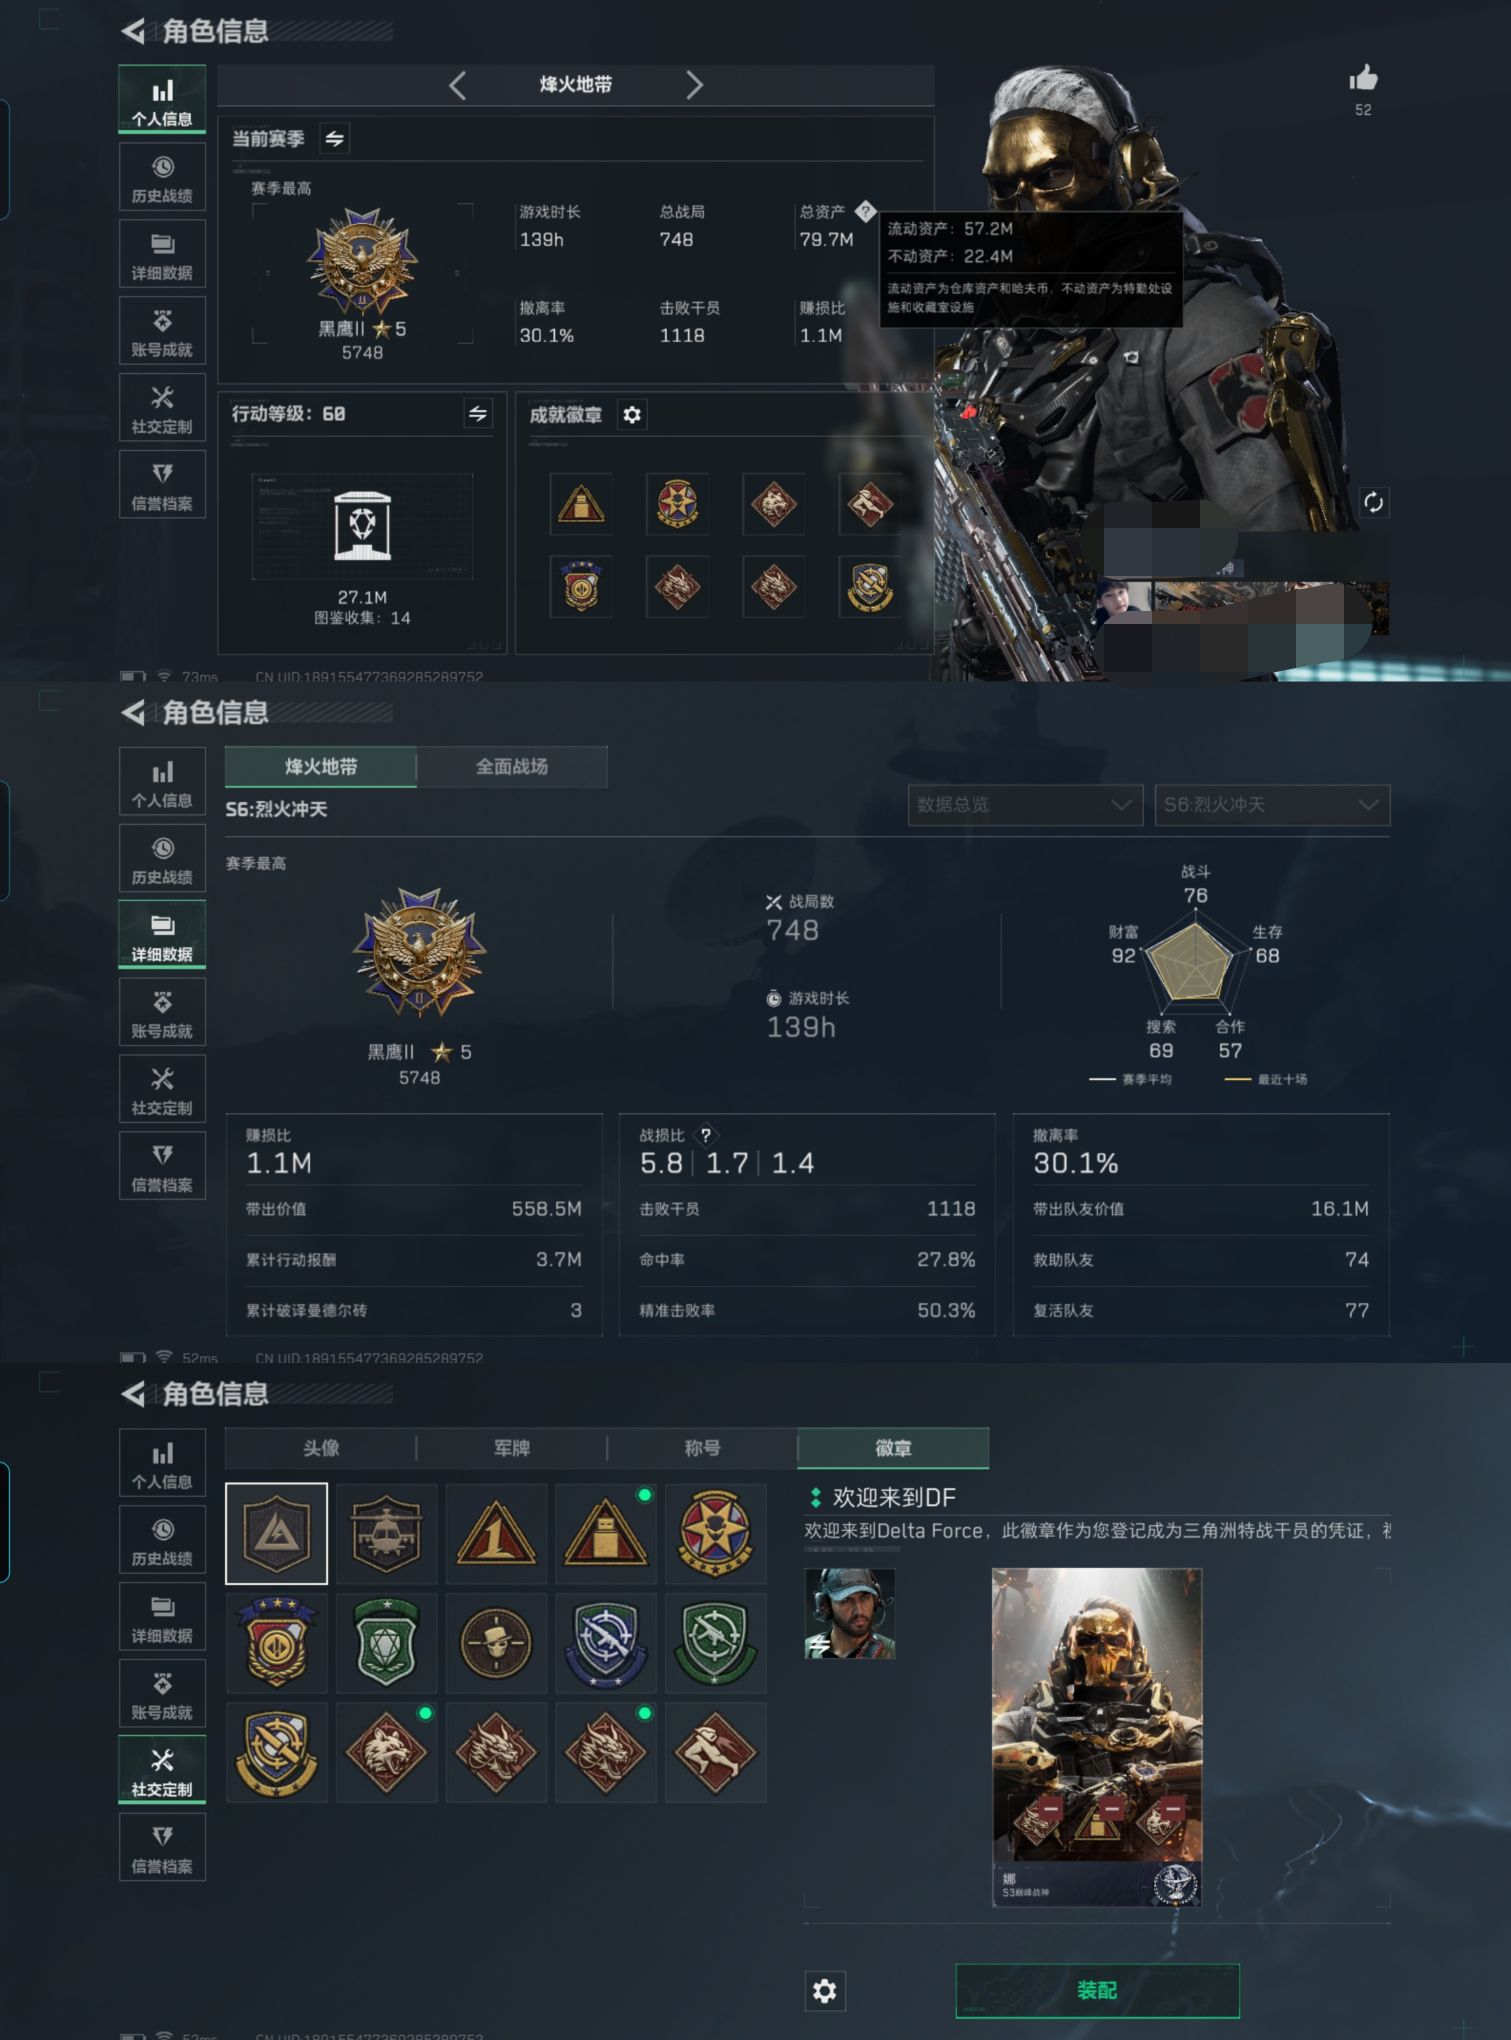Click the golden skull dog-tag card preview
This screenshot has width=1511, height=2040.
tap(1096, 1738)
